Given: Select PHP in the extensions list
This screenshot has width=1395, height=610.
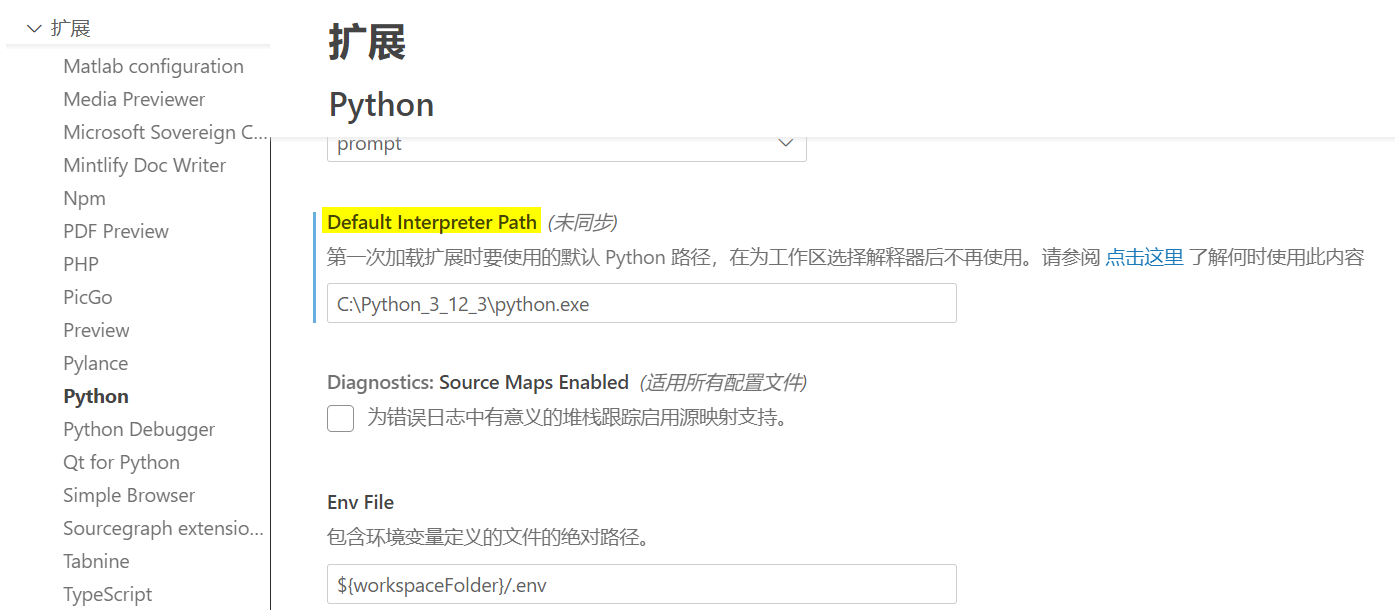Looking at the screenshot, I should tap(81, 264).
